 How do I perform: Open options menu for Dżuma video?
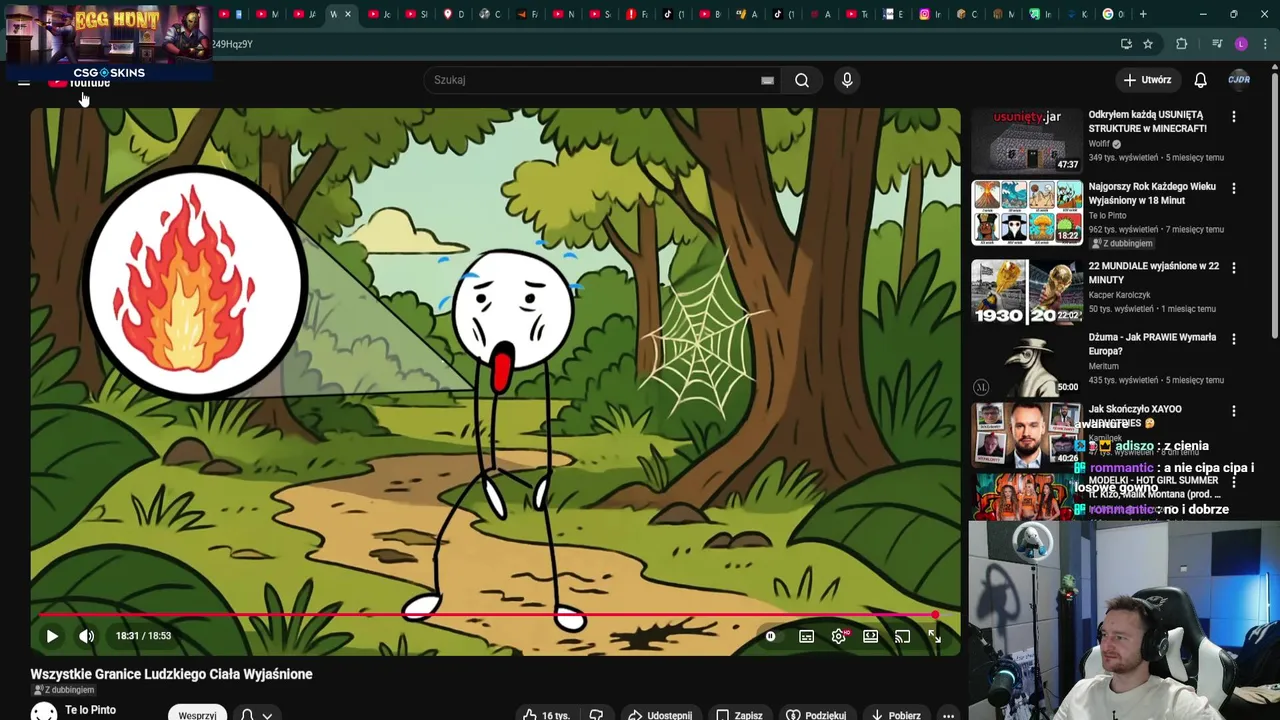1234,339
